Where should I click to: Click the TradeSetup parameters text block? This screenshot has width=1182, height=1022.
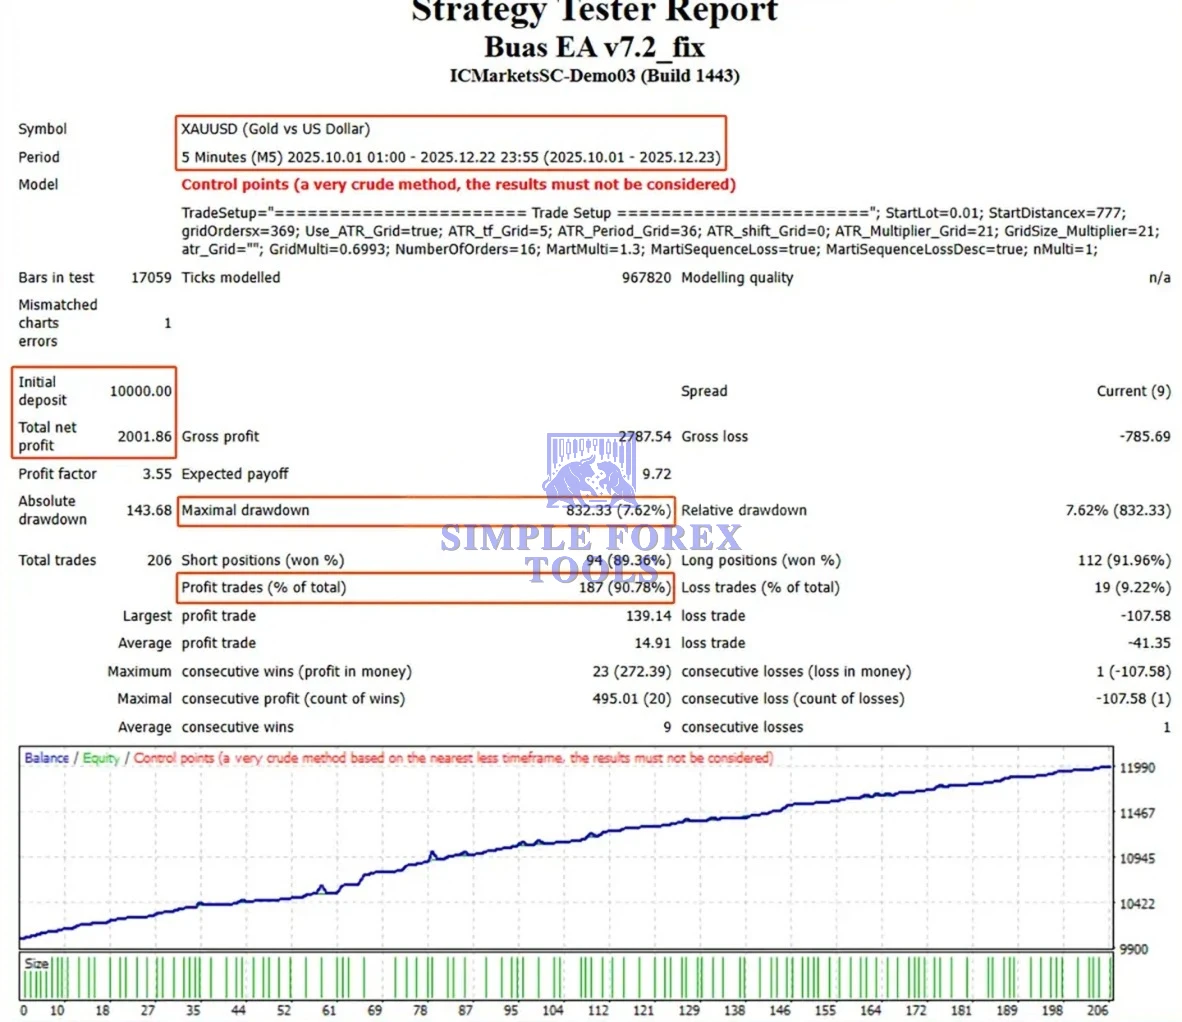669,230
